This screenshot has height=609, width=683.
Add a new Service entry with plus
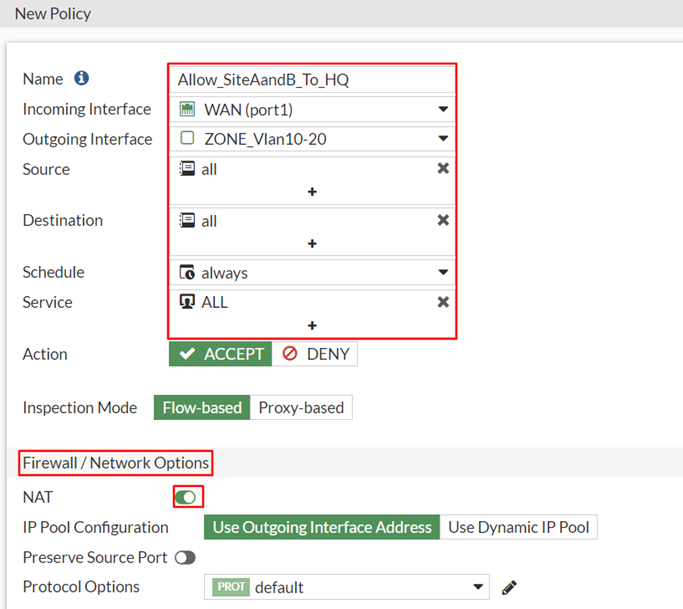point(312,325)
